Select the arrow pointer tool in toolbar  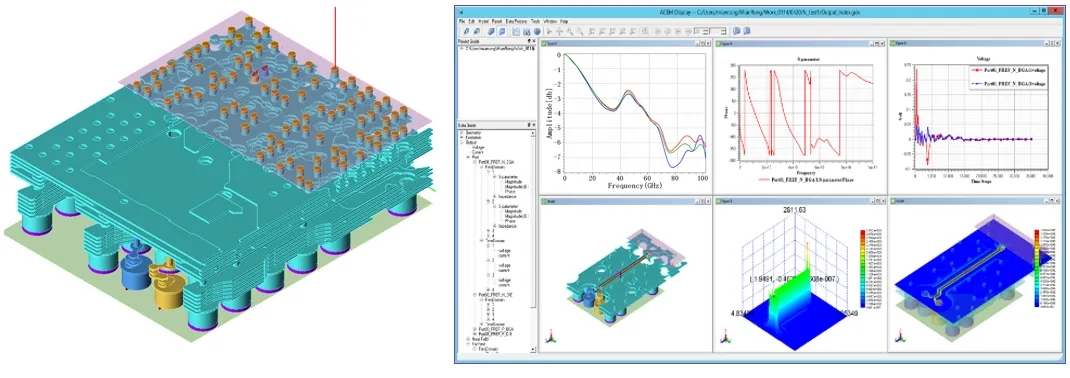549,31
